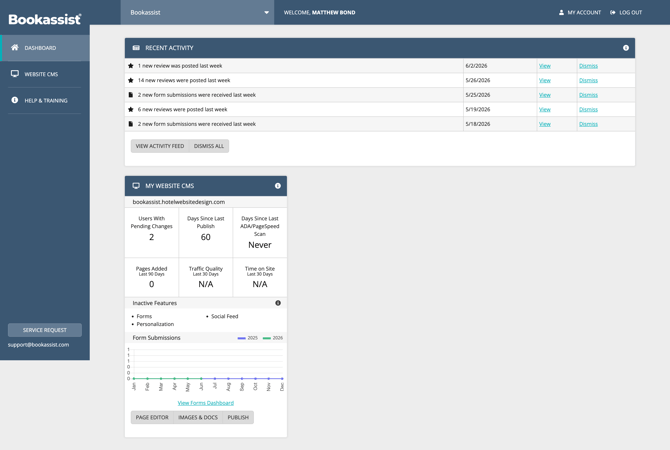
Task: Click Users With Pending Changes value 2
Action: pos(151,237)
